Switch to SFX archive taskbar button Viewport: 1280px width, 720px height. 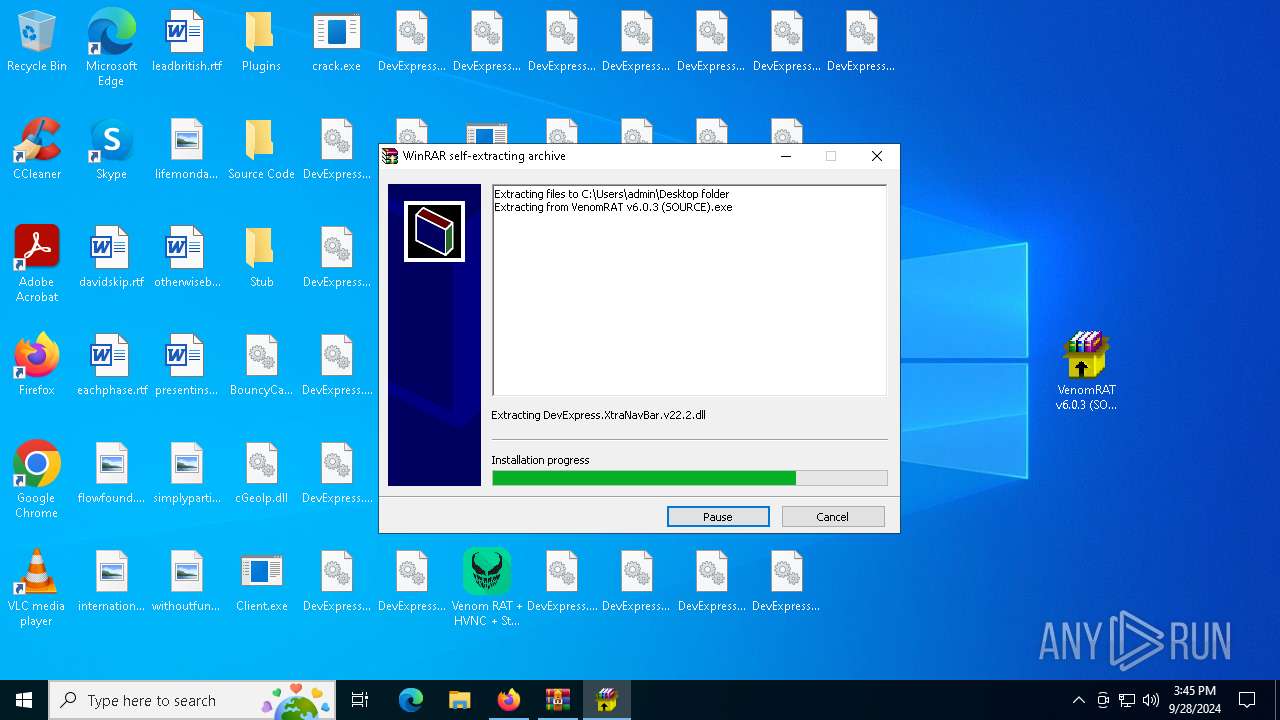pos(607,700)
